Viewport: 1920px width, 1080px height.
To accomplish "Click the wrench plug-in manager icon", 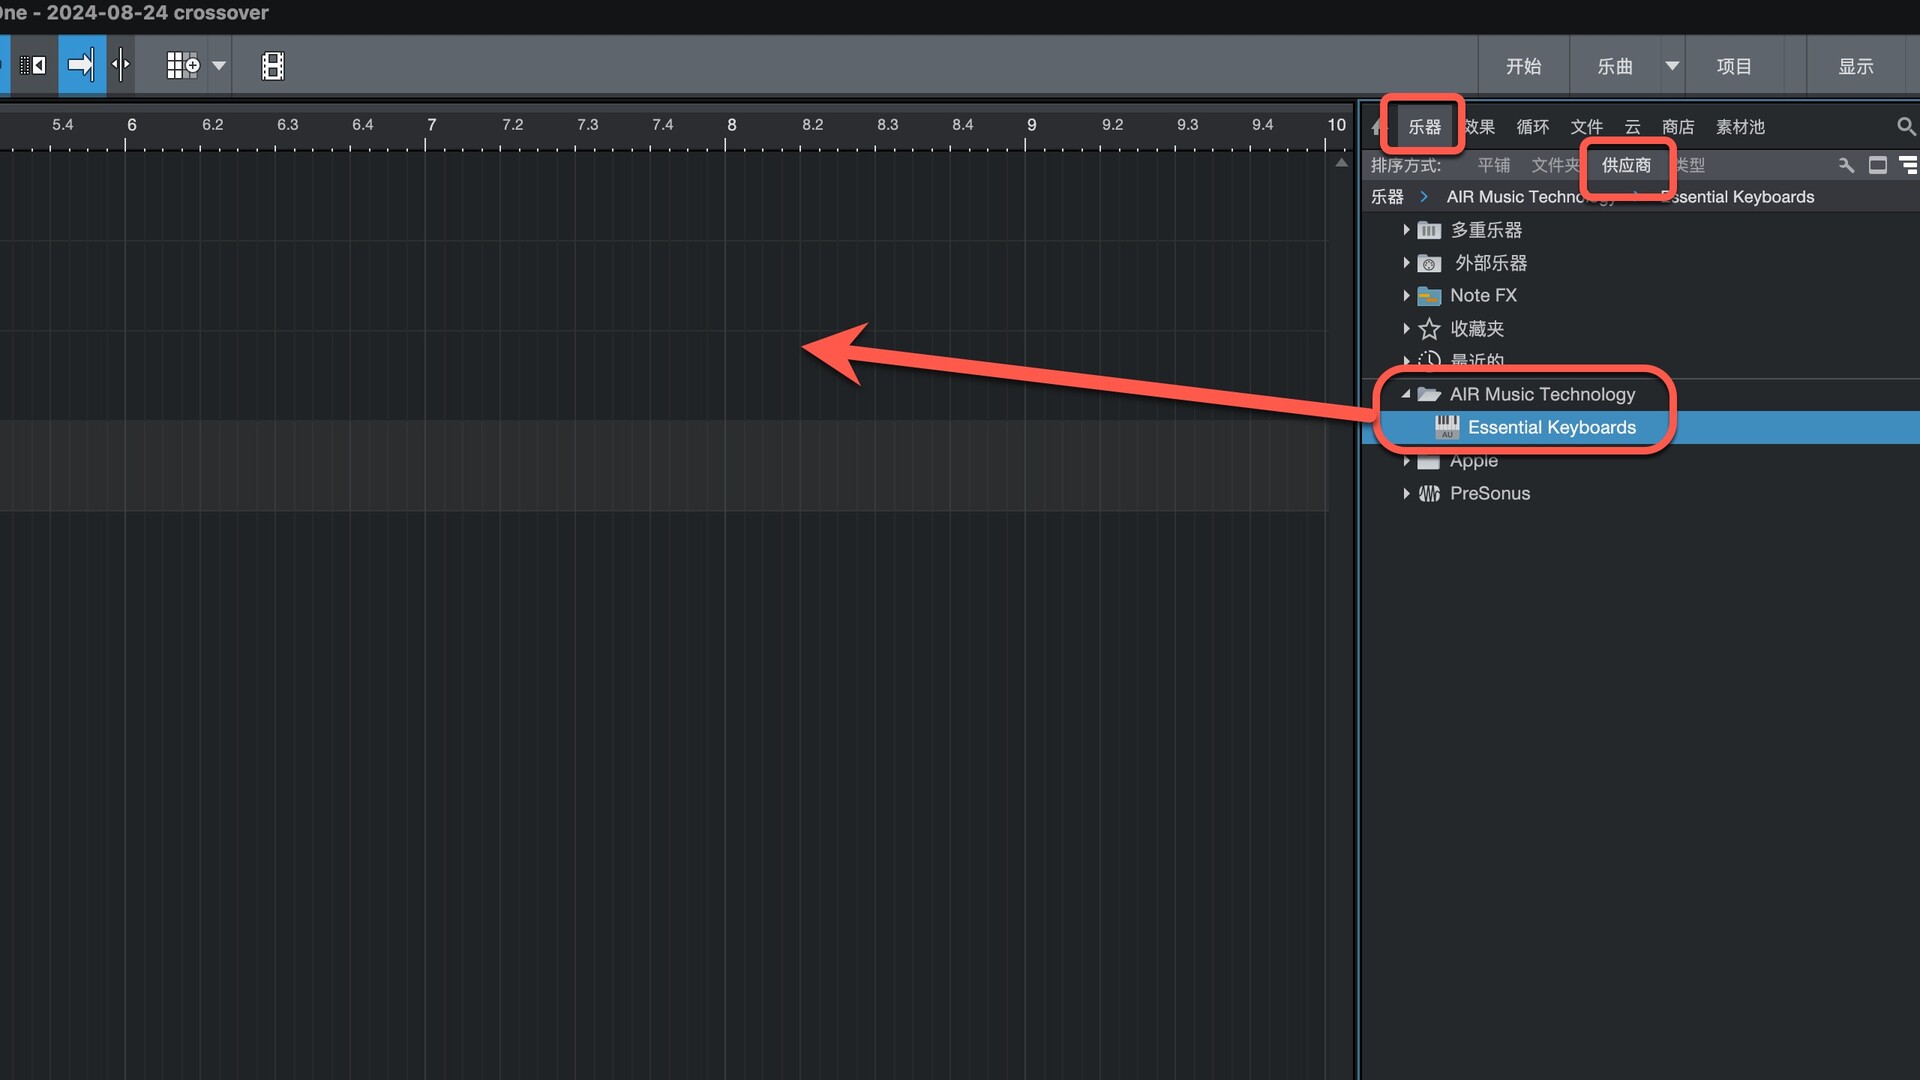I will (x=1846, y=165).
